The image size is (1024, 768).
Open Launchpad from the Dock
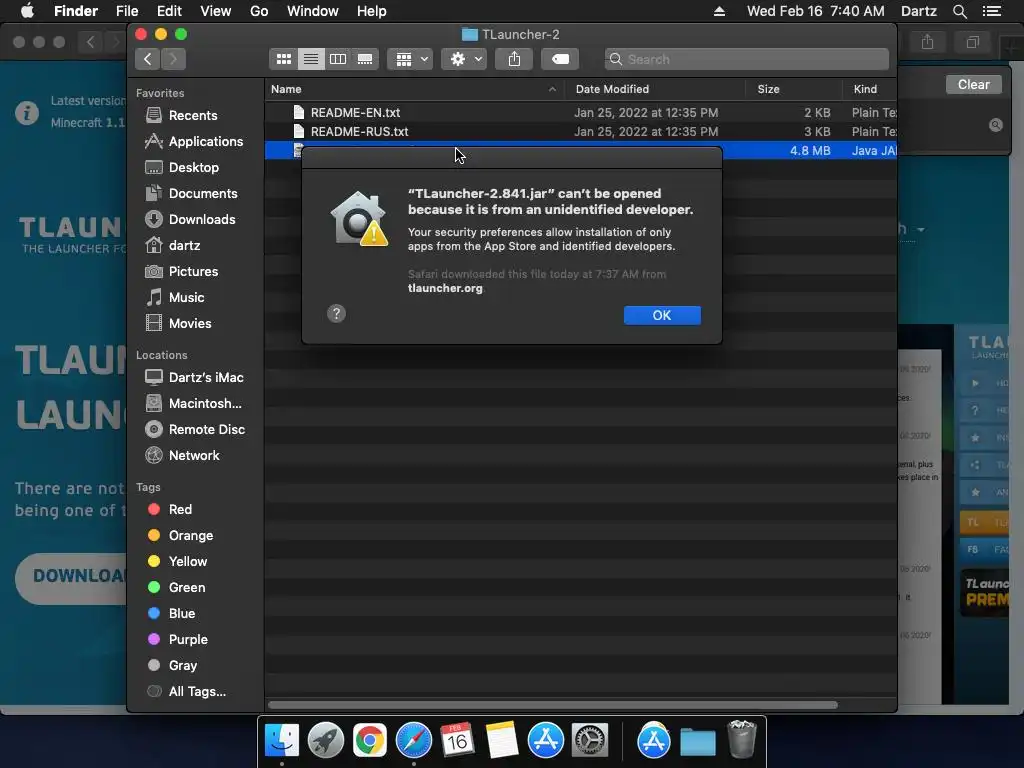point(325,741)
